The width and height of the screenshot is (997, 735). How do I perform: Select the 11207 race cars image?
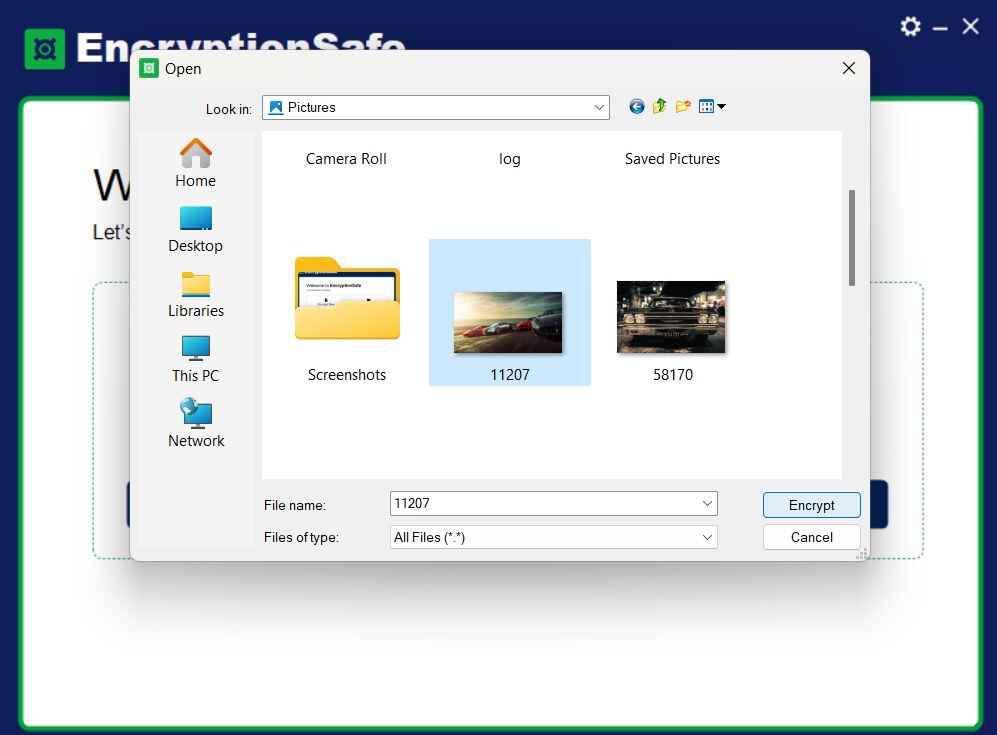point(509,312)
